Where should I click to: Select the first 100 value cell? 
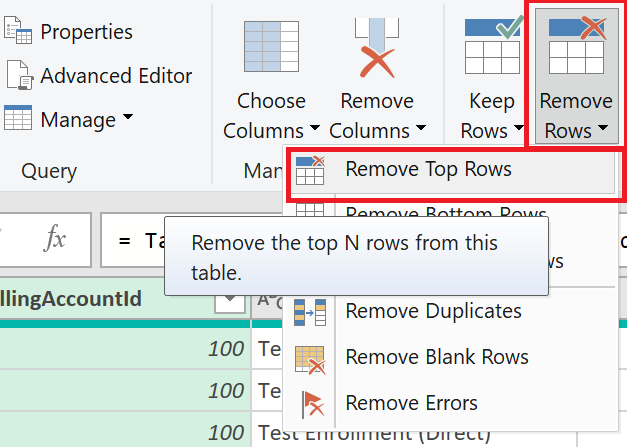pyautogui.click(x=125, y=349)
